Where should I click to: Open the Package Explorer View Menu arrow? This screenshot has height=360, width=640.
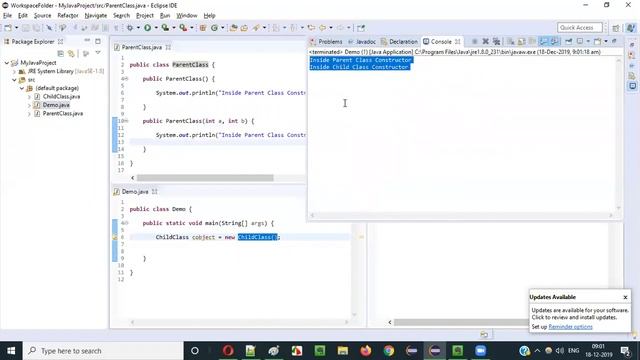[x=98, y=53]
